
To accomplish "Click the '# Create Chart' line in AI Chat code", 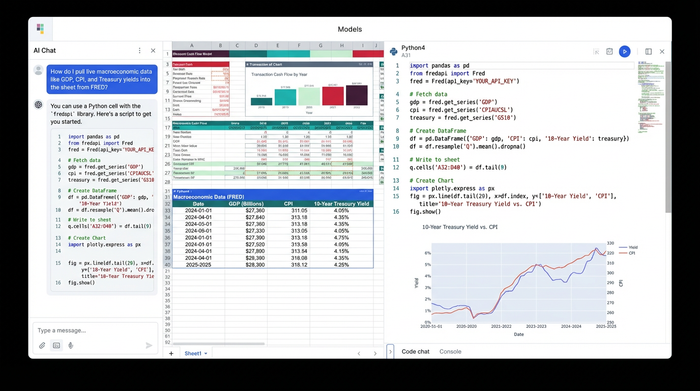I will [87, 238].
